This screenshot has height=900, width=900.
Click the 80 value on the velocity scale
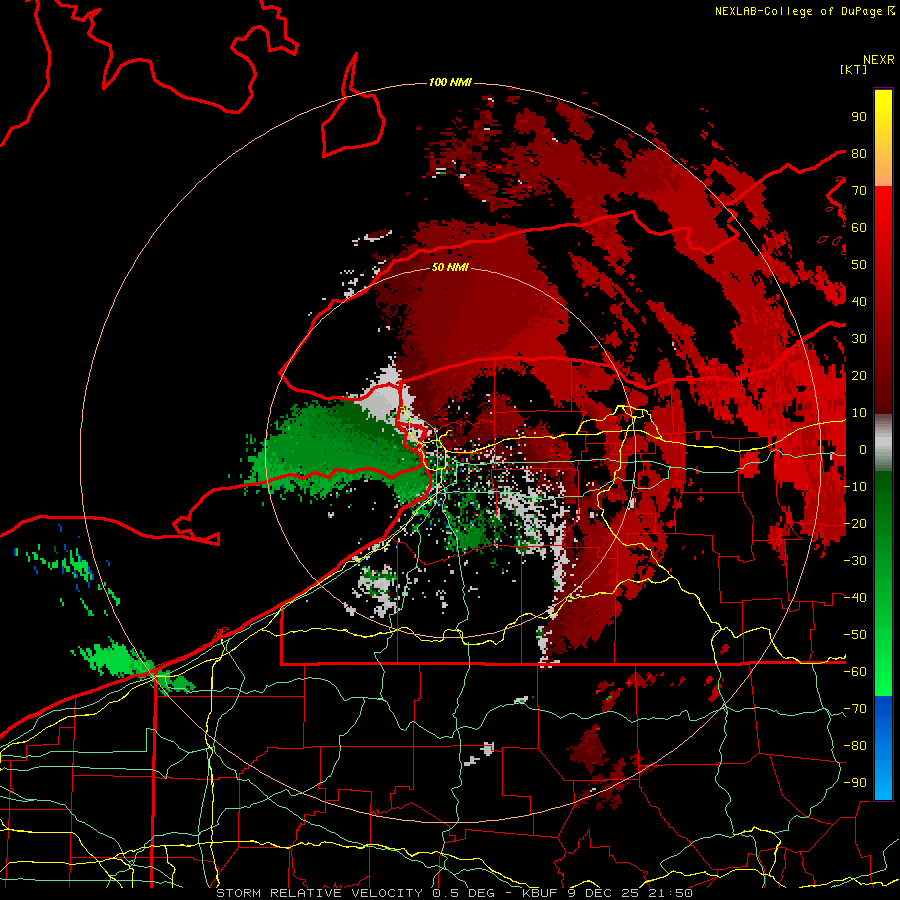click(859, 153)
